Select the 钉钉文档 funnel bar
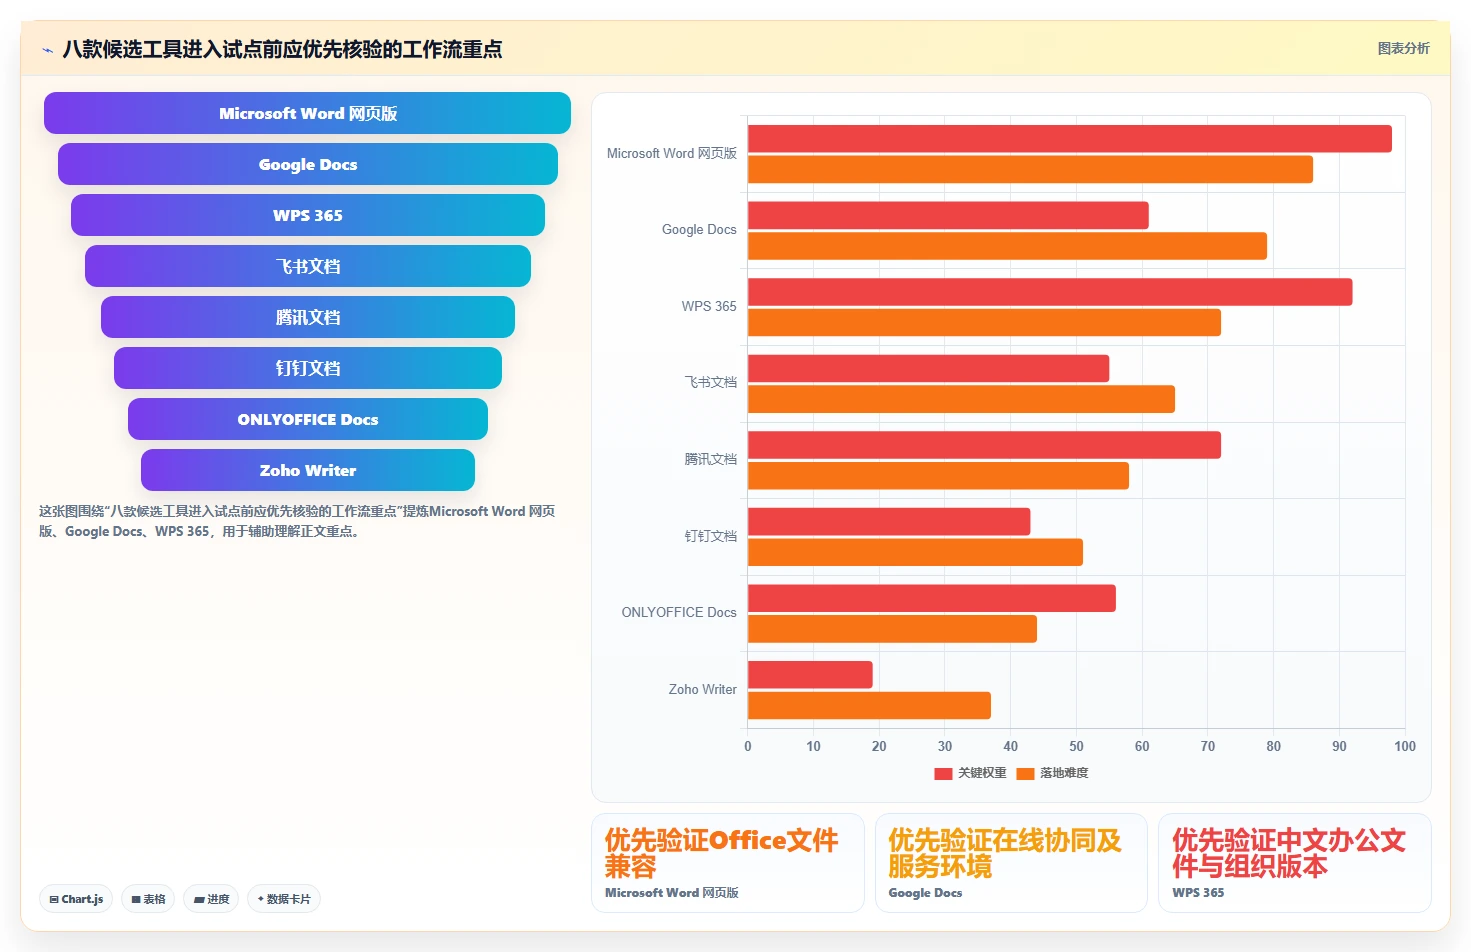Viewport: 1471px width, 952px height. [307, 368]
